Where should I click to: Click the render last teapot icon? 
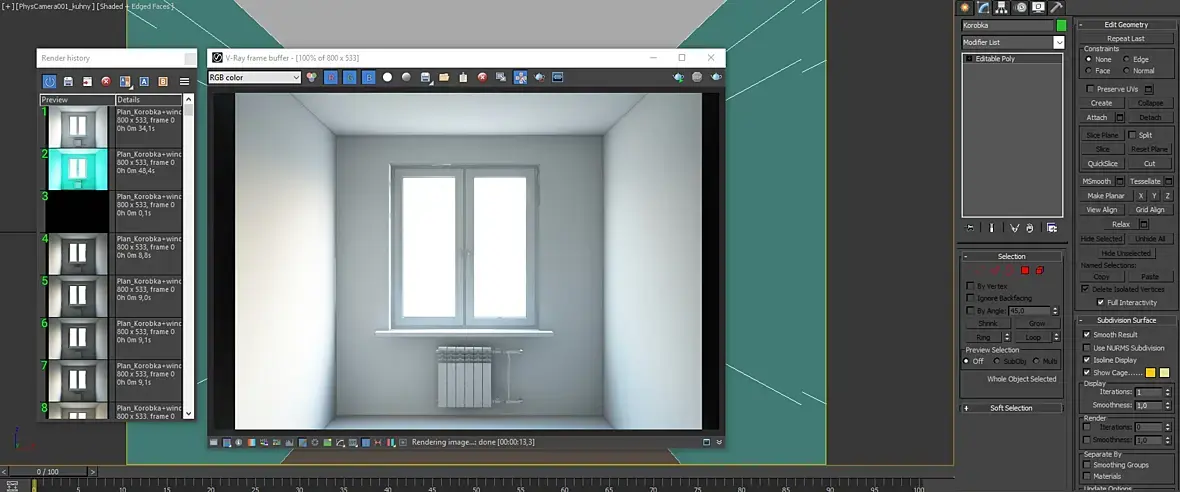coord(716,77)
